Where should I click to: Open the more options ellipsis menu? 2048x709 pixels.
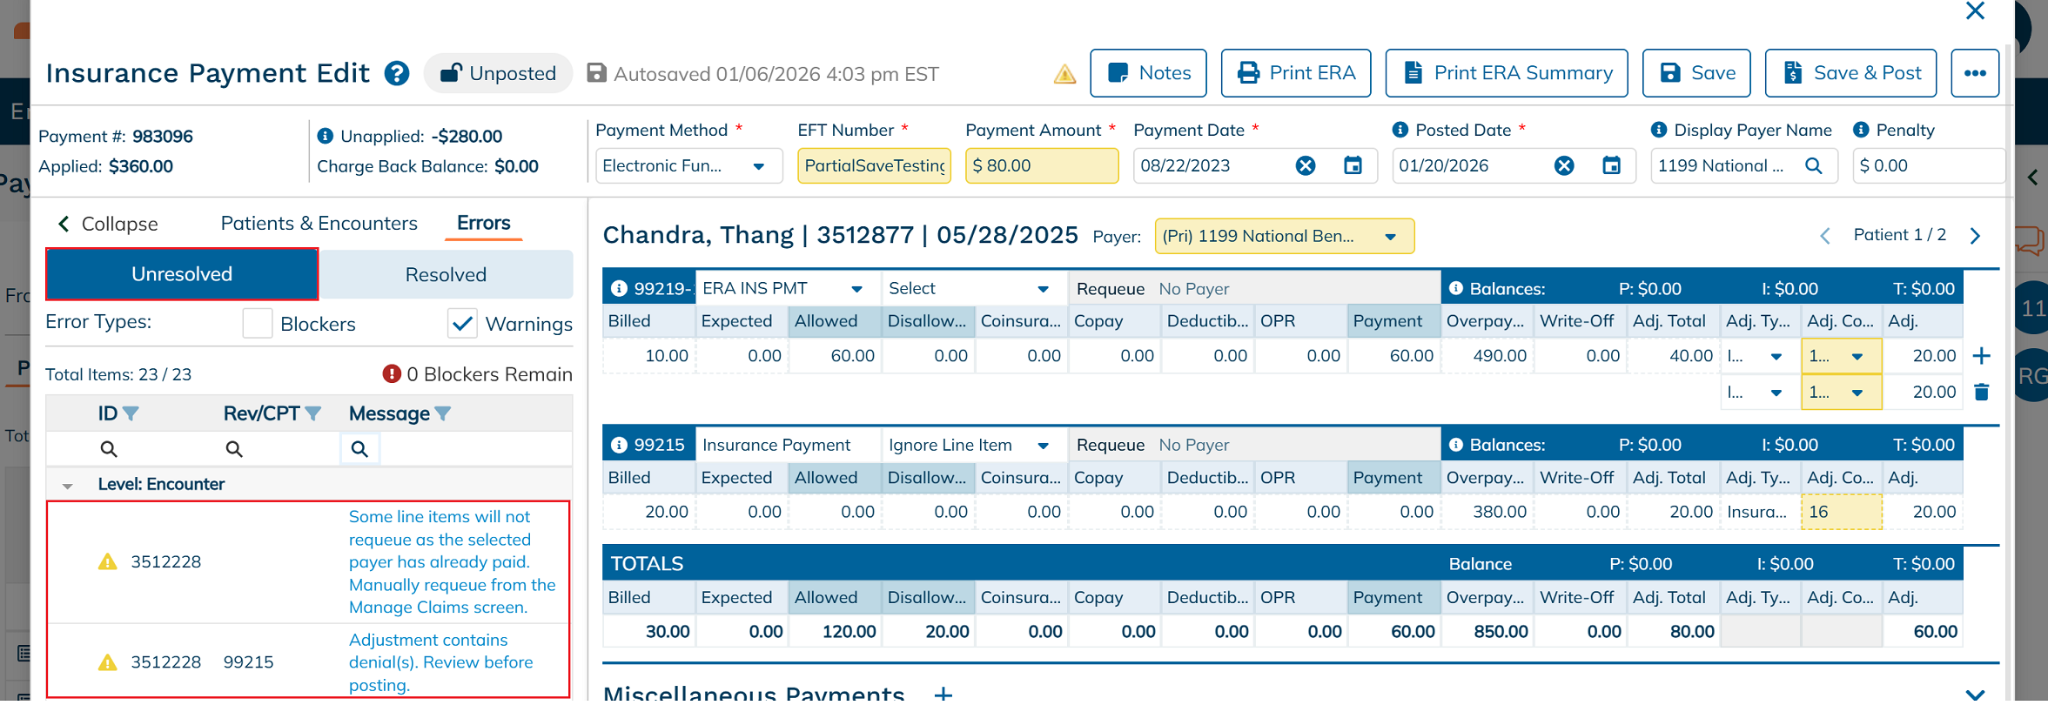[1974, 73]
